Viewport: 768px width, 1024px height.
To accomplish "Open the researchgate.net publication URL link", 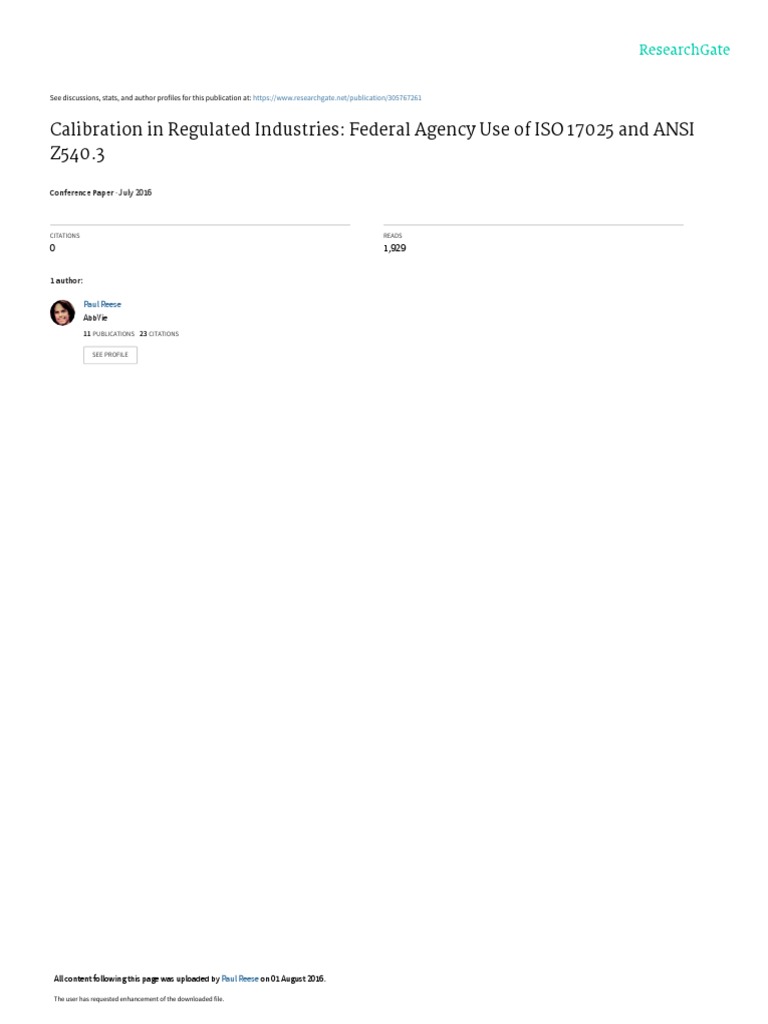I will click(337, 98).
